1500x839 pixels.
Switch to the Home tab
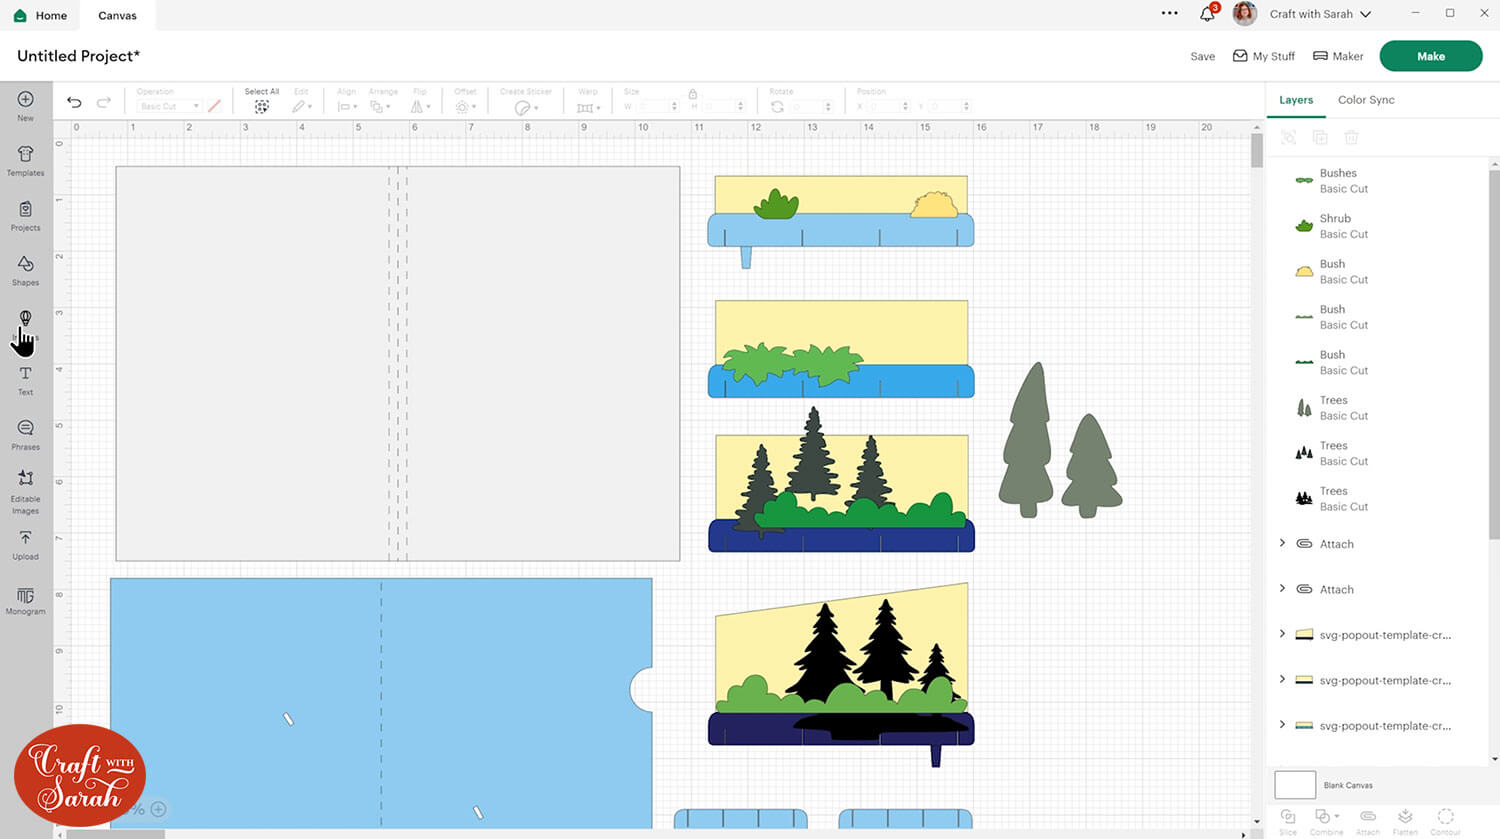[40, 15]
